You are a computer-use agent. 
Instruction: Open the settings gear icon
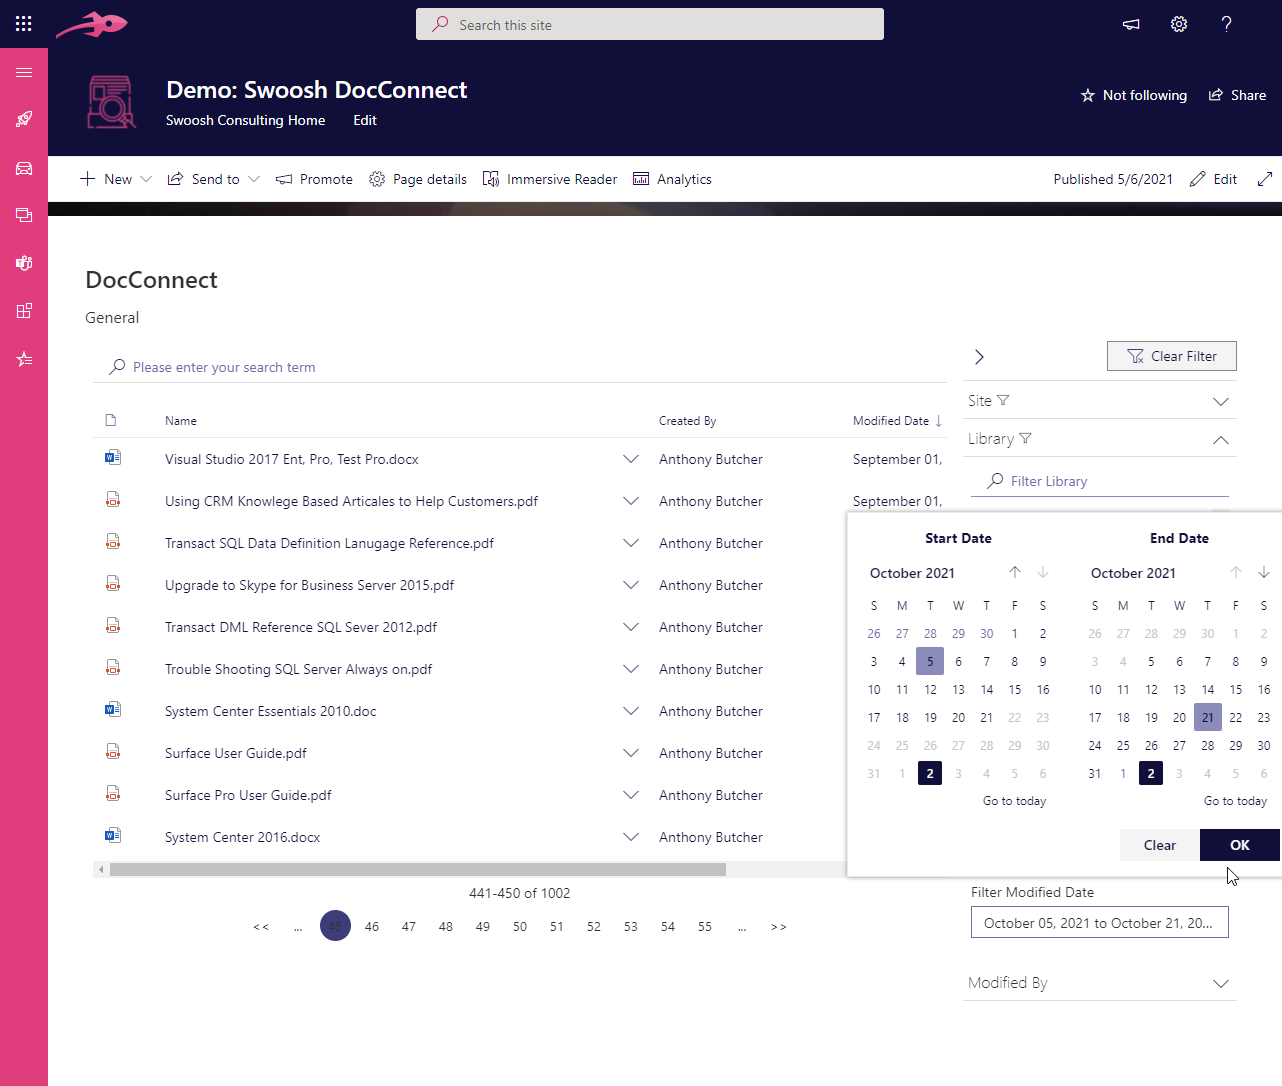[x=1179, y=24]
